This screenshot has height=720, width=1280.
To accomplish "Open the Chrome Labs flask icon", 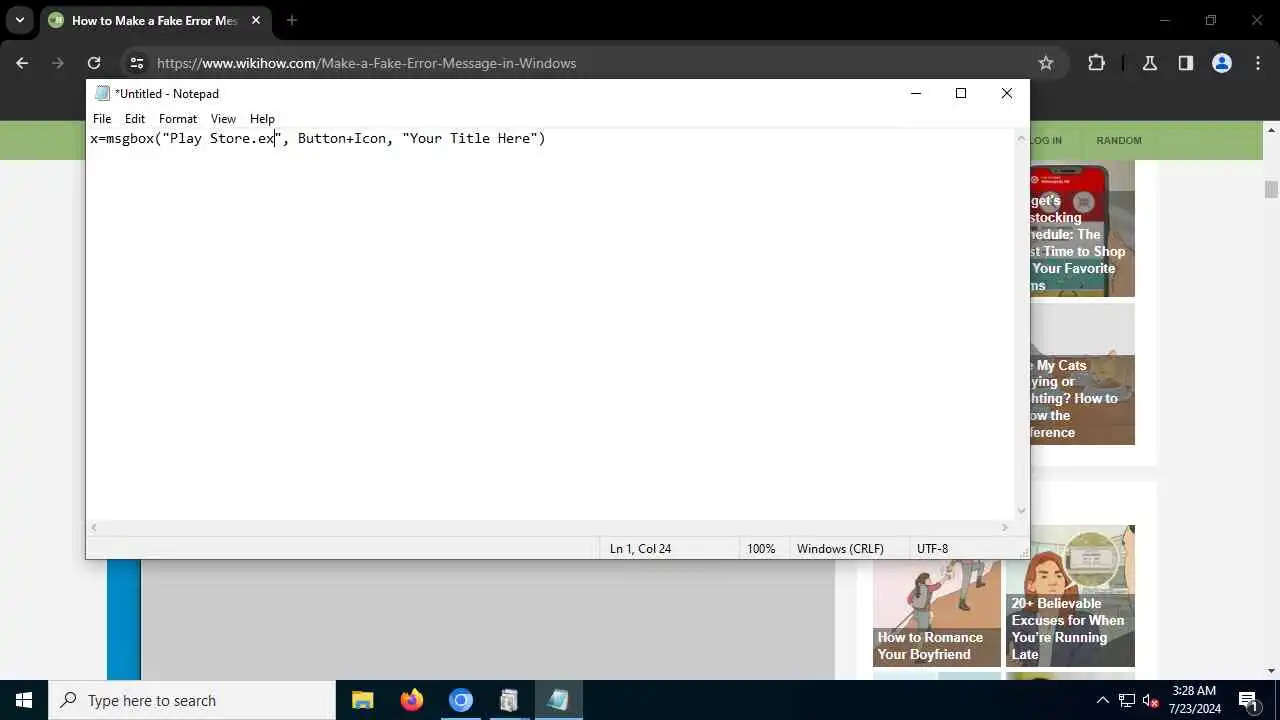I will point(1149,63).
